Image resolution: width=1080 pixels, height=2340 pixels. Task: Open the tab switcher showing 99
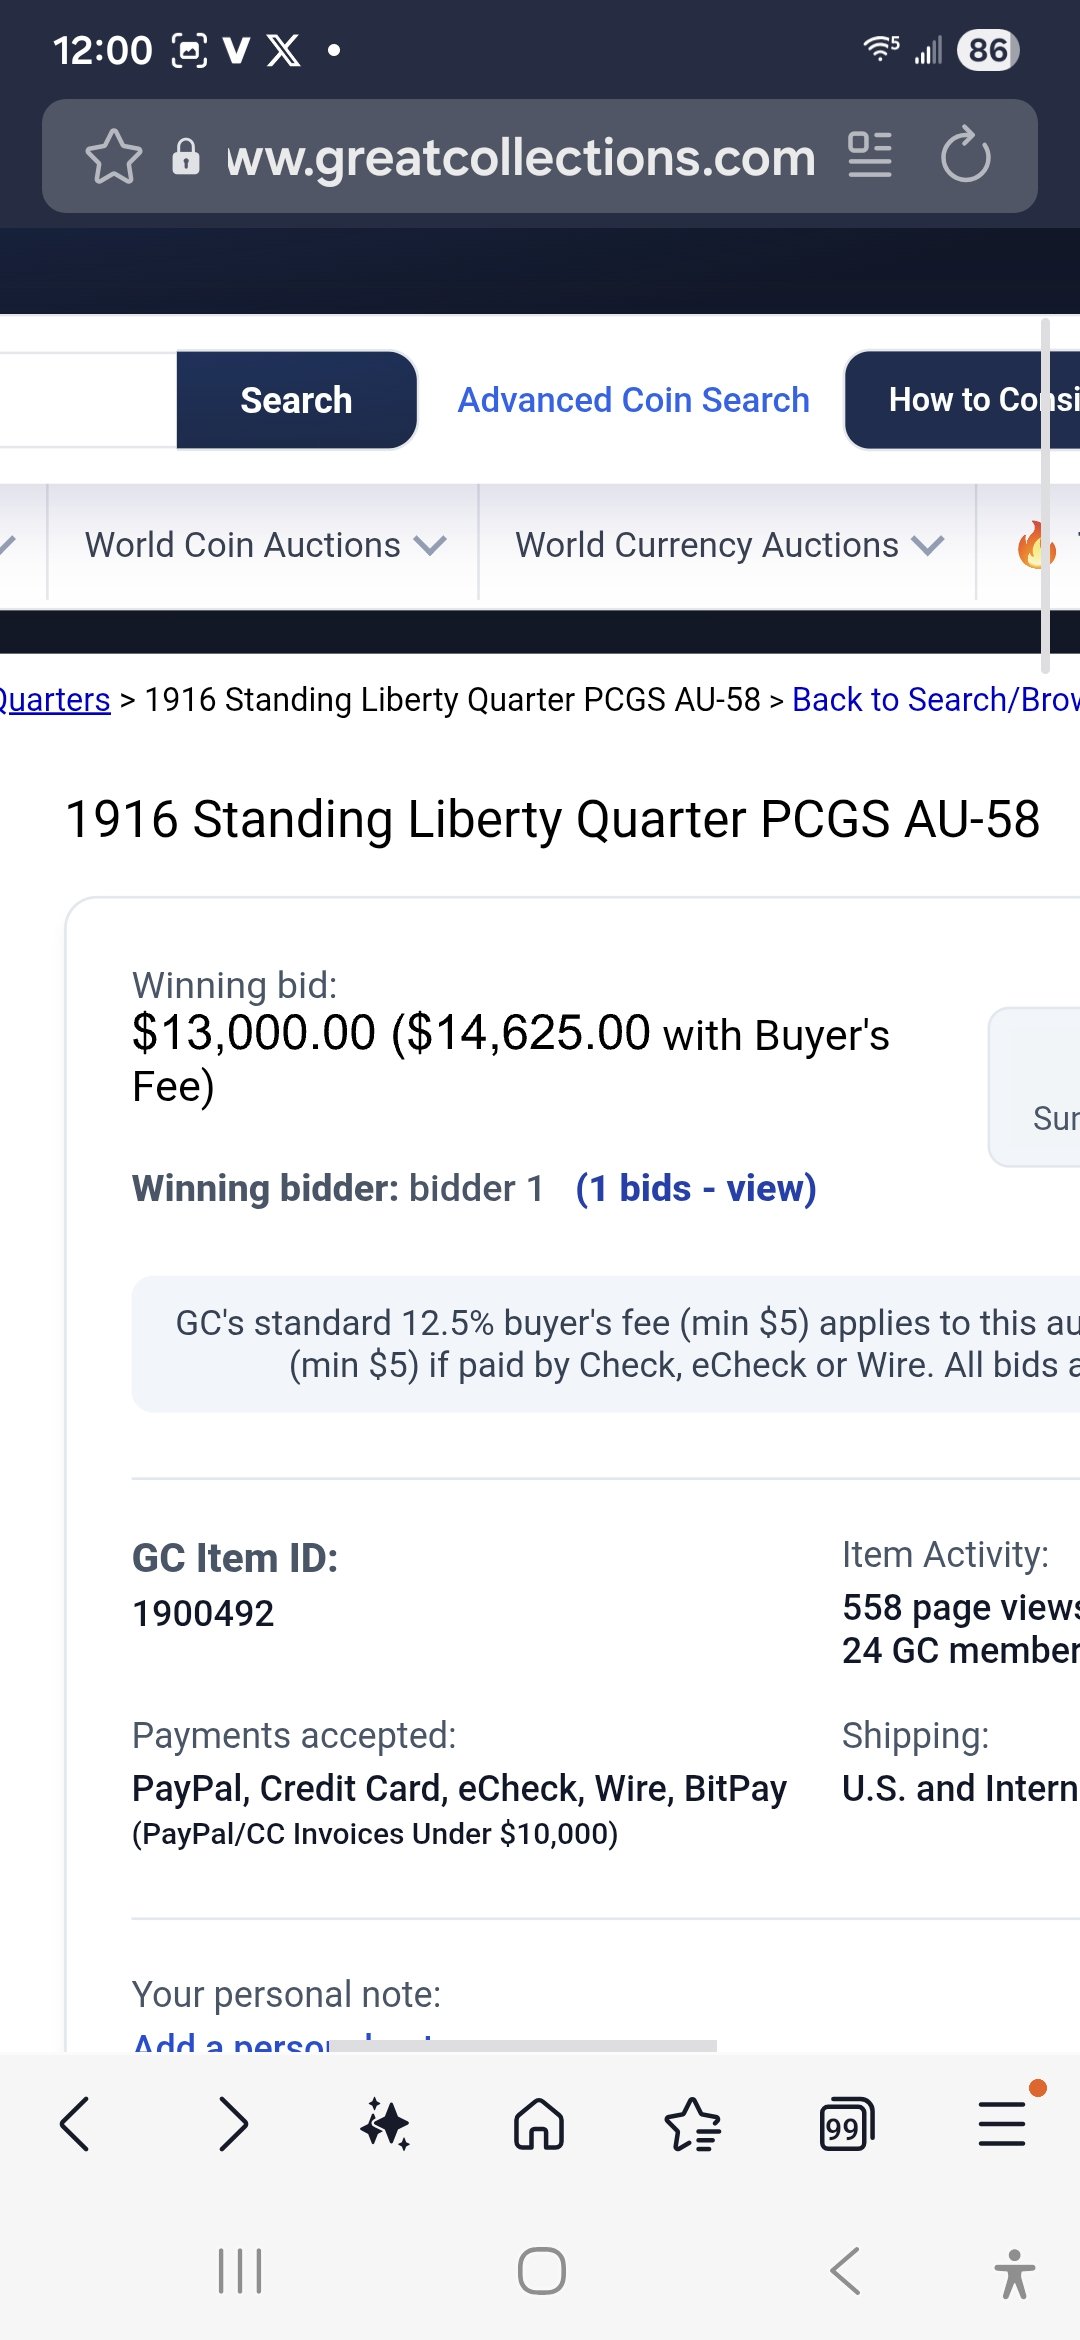[x=846, y=2124]
